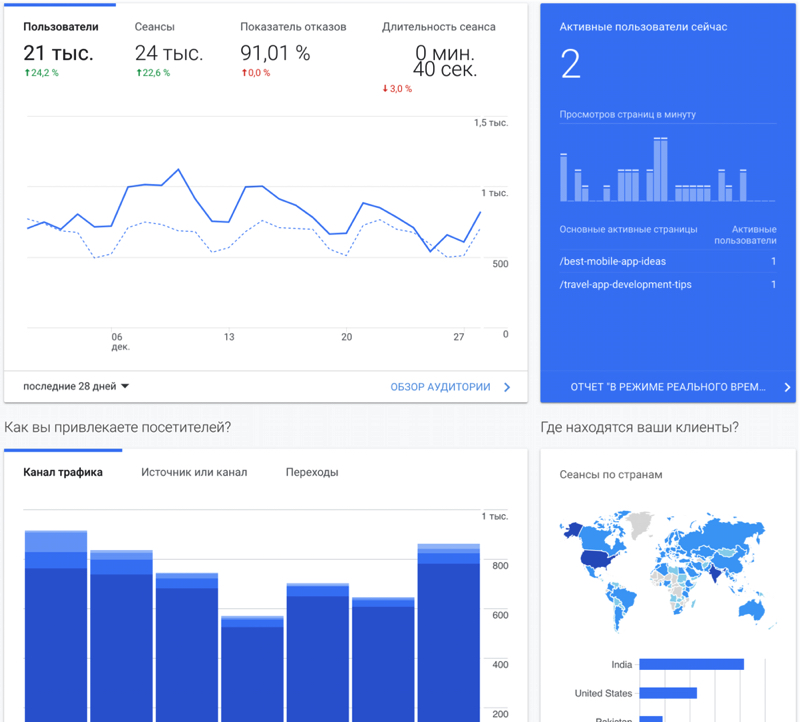
Task: Click the United States on the world map
Action: click(598, 562)
